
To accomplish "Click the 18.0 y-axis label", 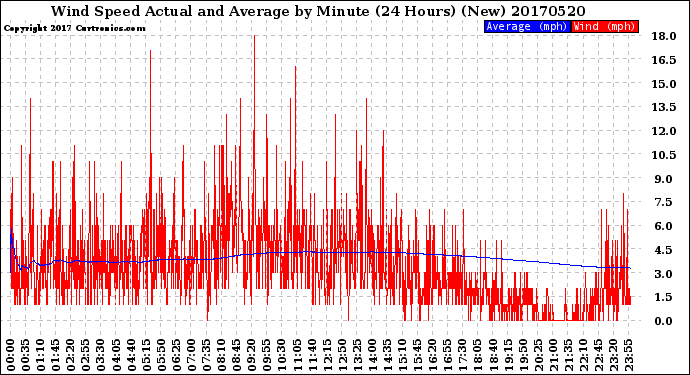I will pos(664,36).
